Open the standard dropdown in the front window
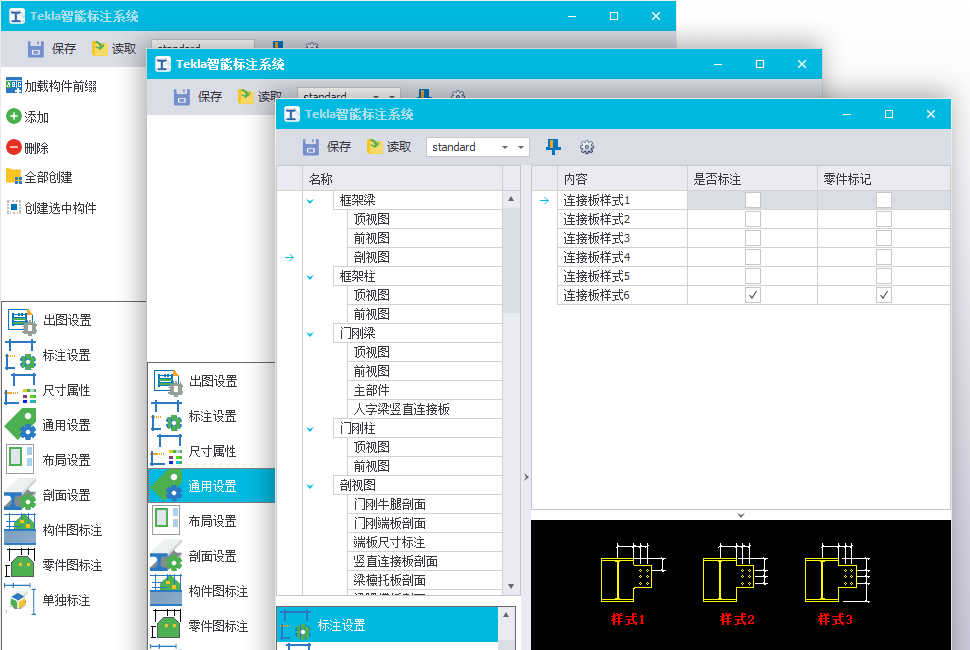 [x=520, y=147]
